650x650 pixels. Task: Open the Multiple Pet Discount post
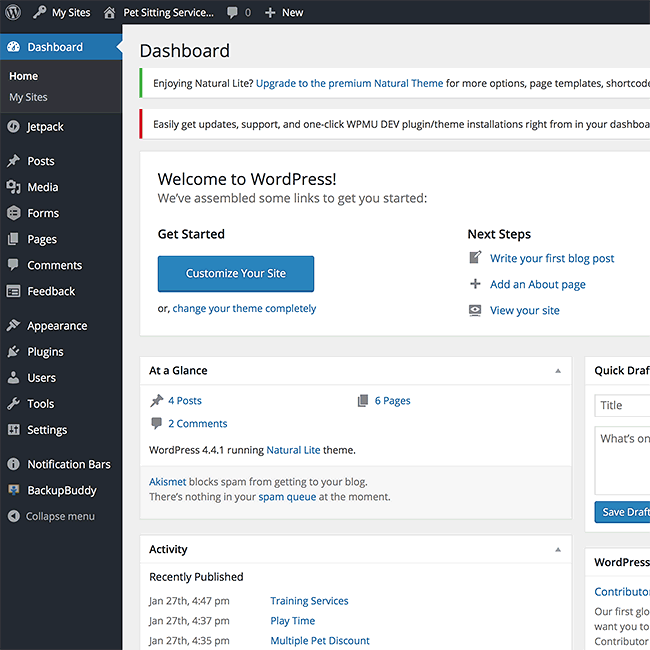coord(320,640)
